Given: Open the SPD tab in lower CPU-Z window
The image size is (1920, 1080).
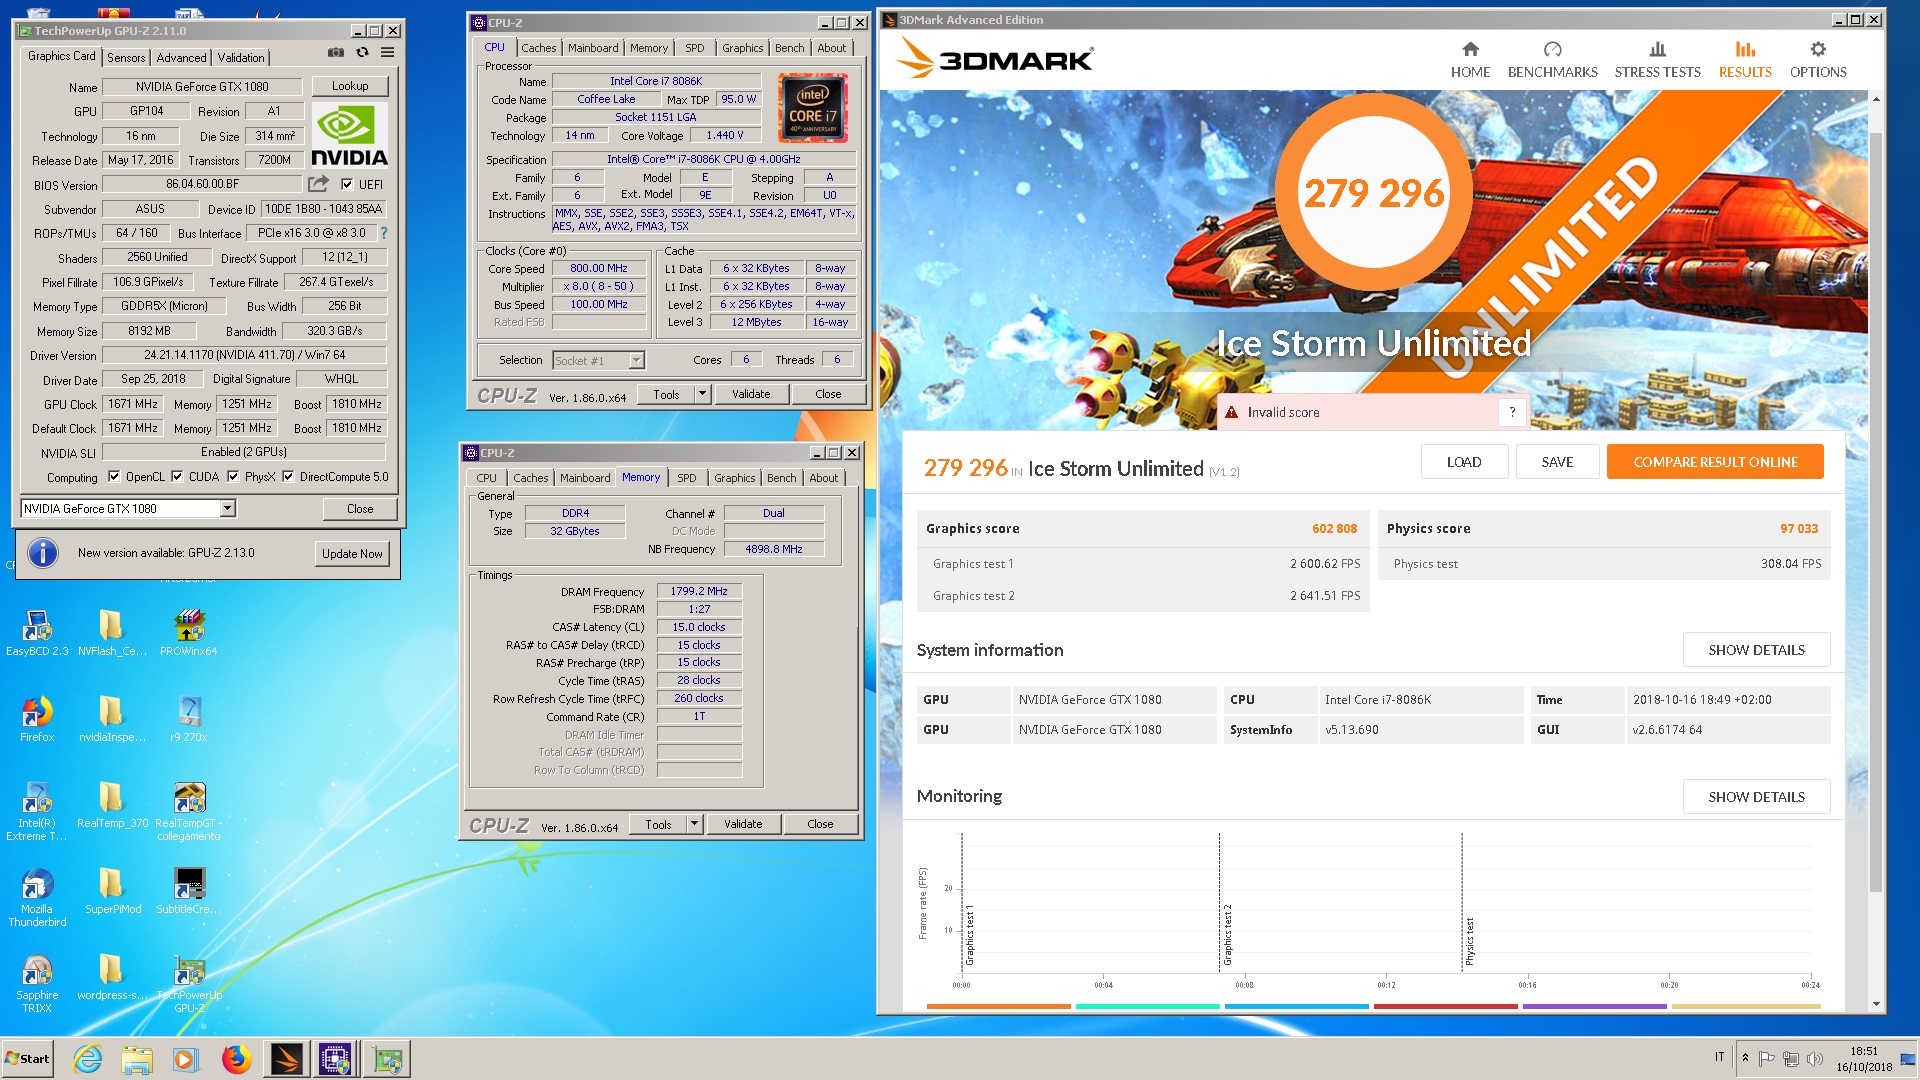Looking at the screenshot, I should point(686,478).
